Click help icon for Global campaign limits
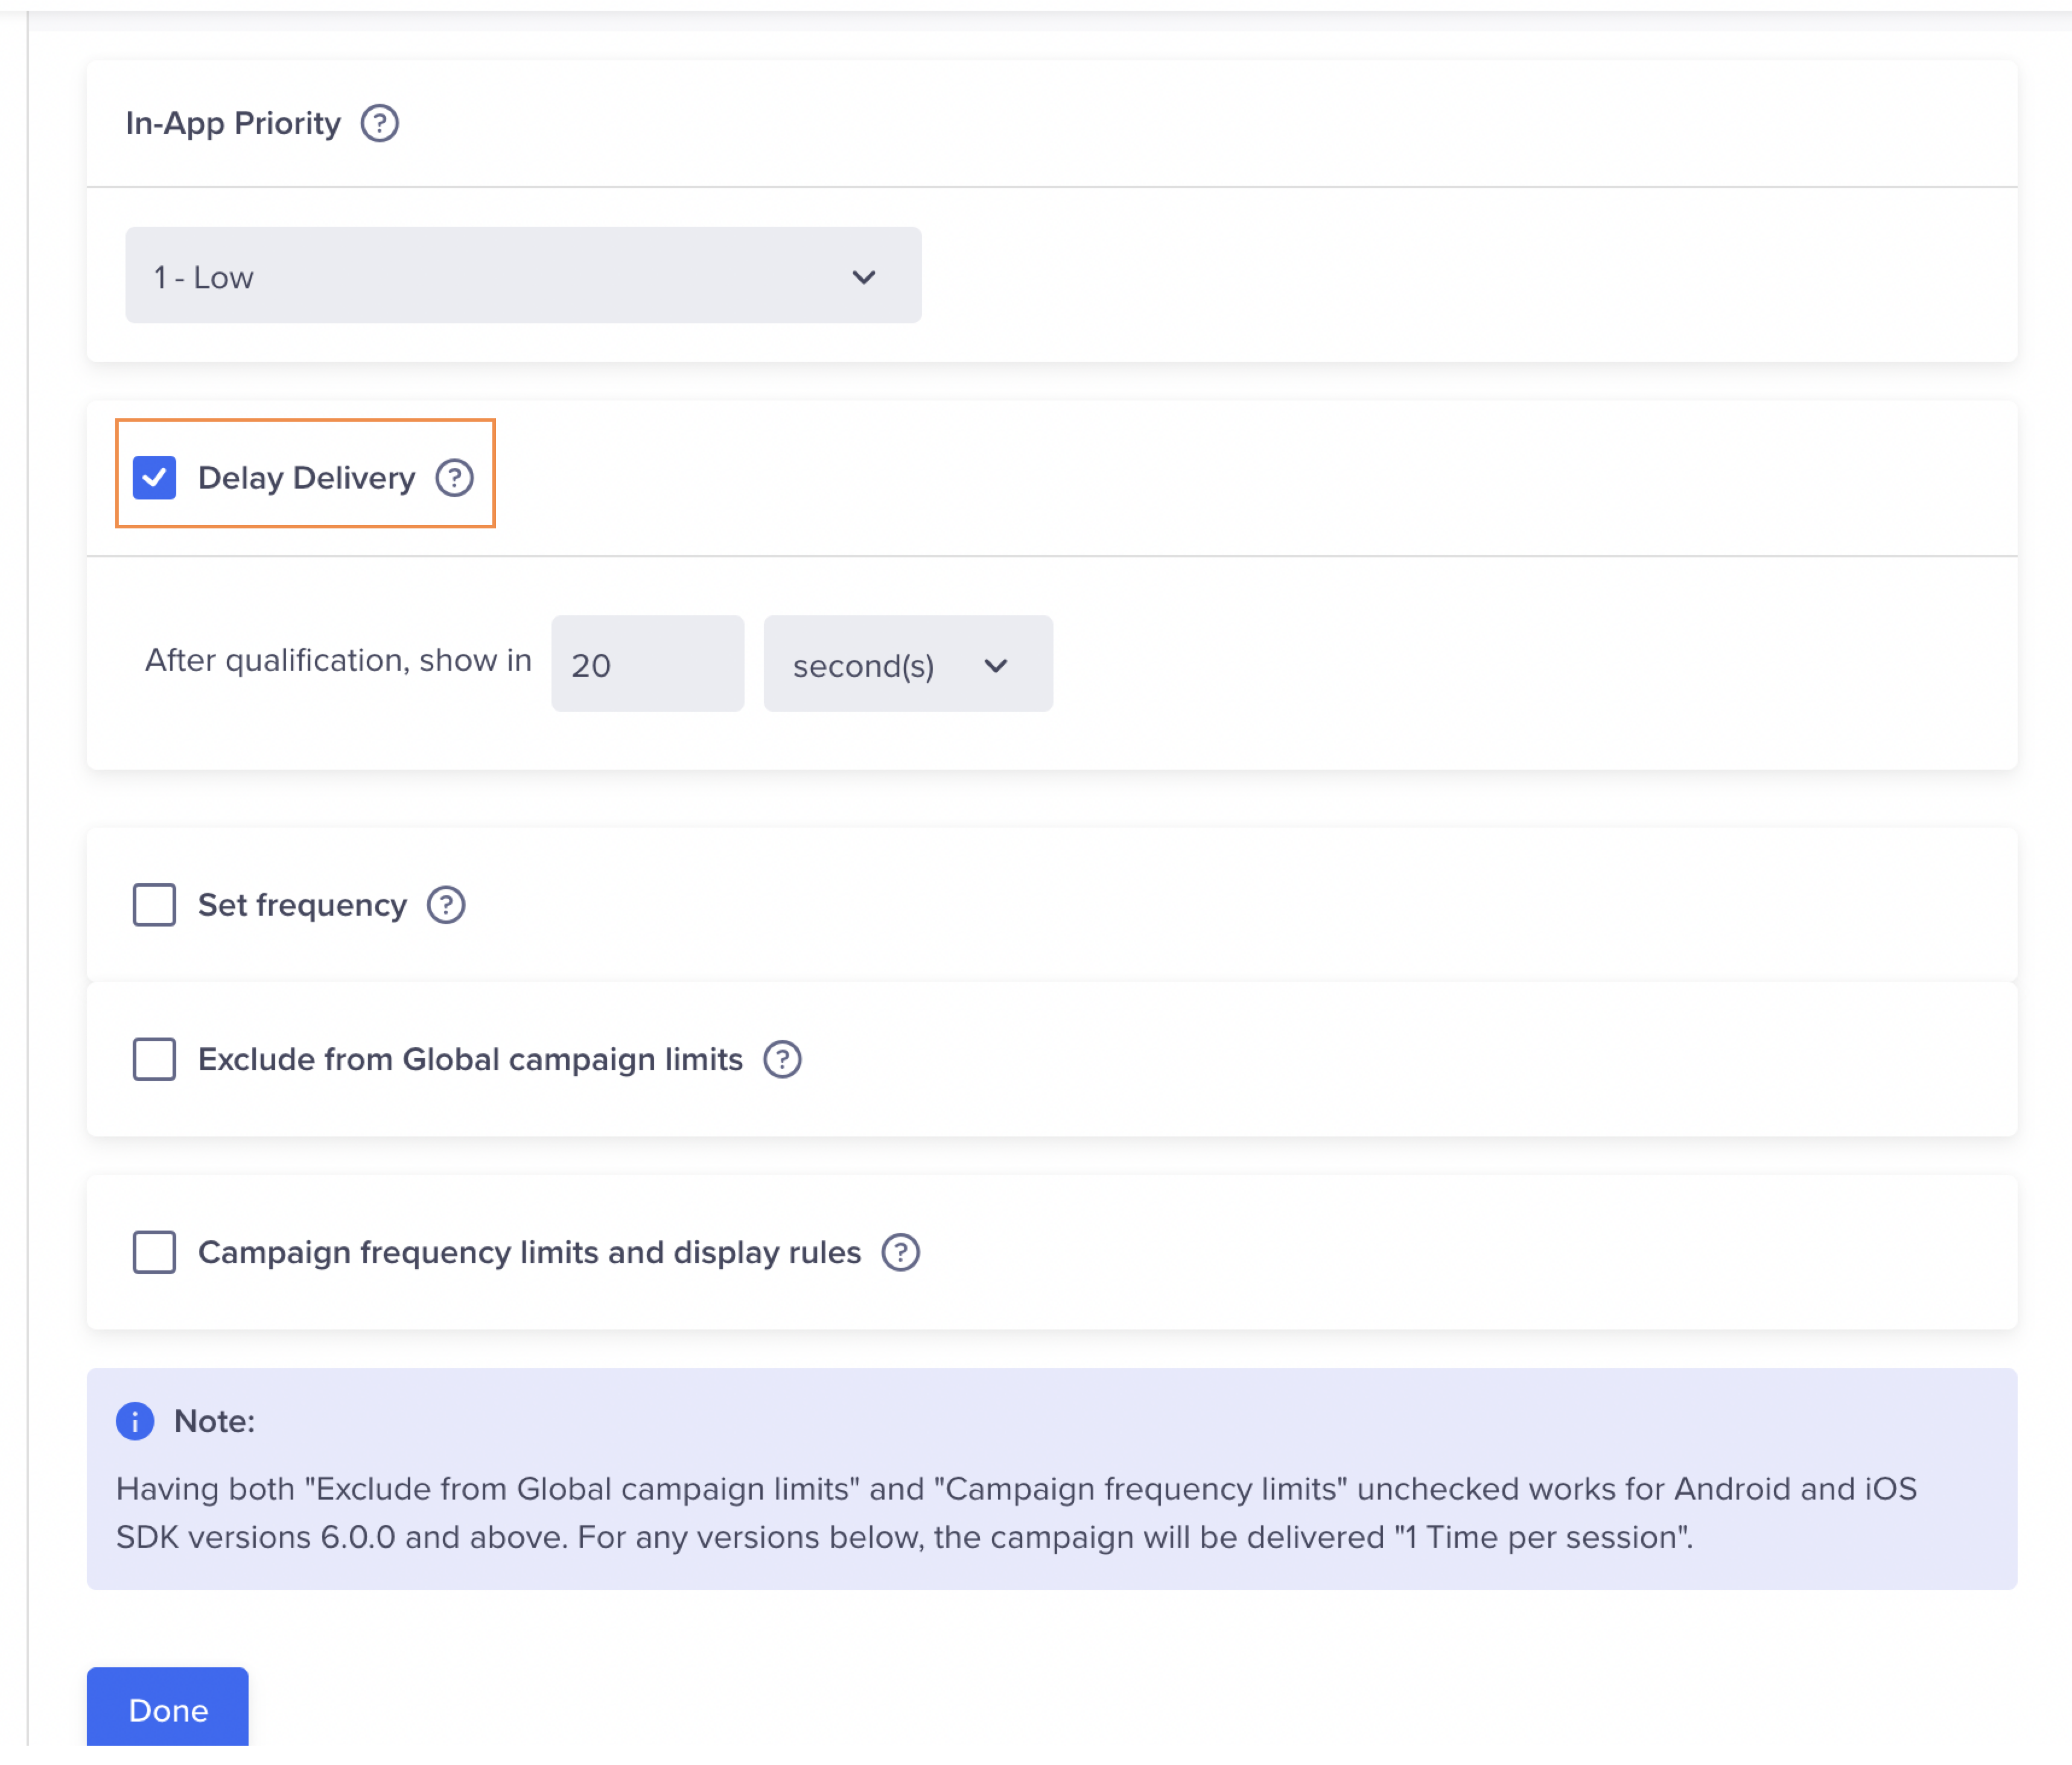Image resolution: width=2072 pixels, height=1765 pixels. pos(782,1059)
